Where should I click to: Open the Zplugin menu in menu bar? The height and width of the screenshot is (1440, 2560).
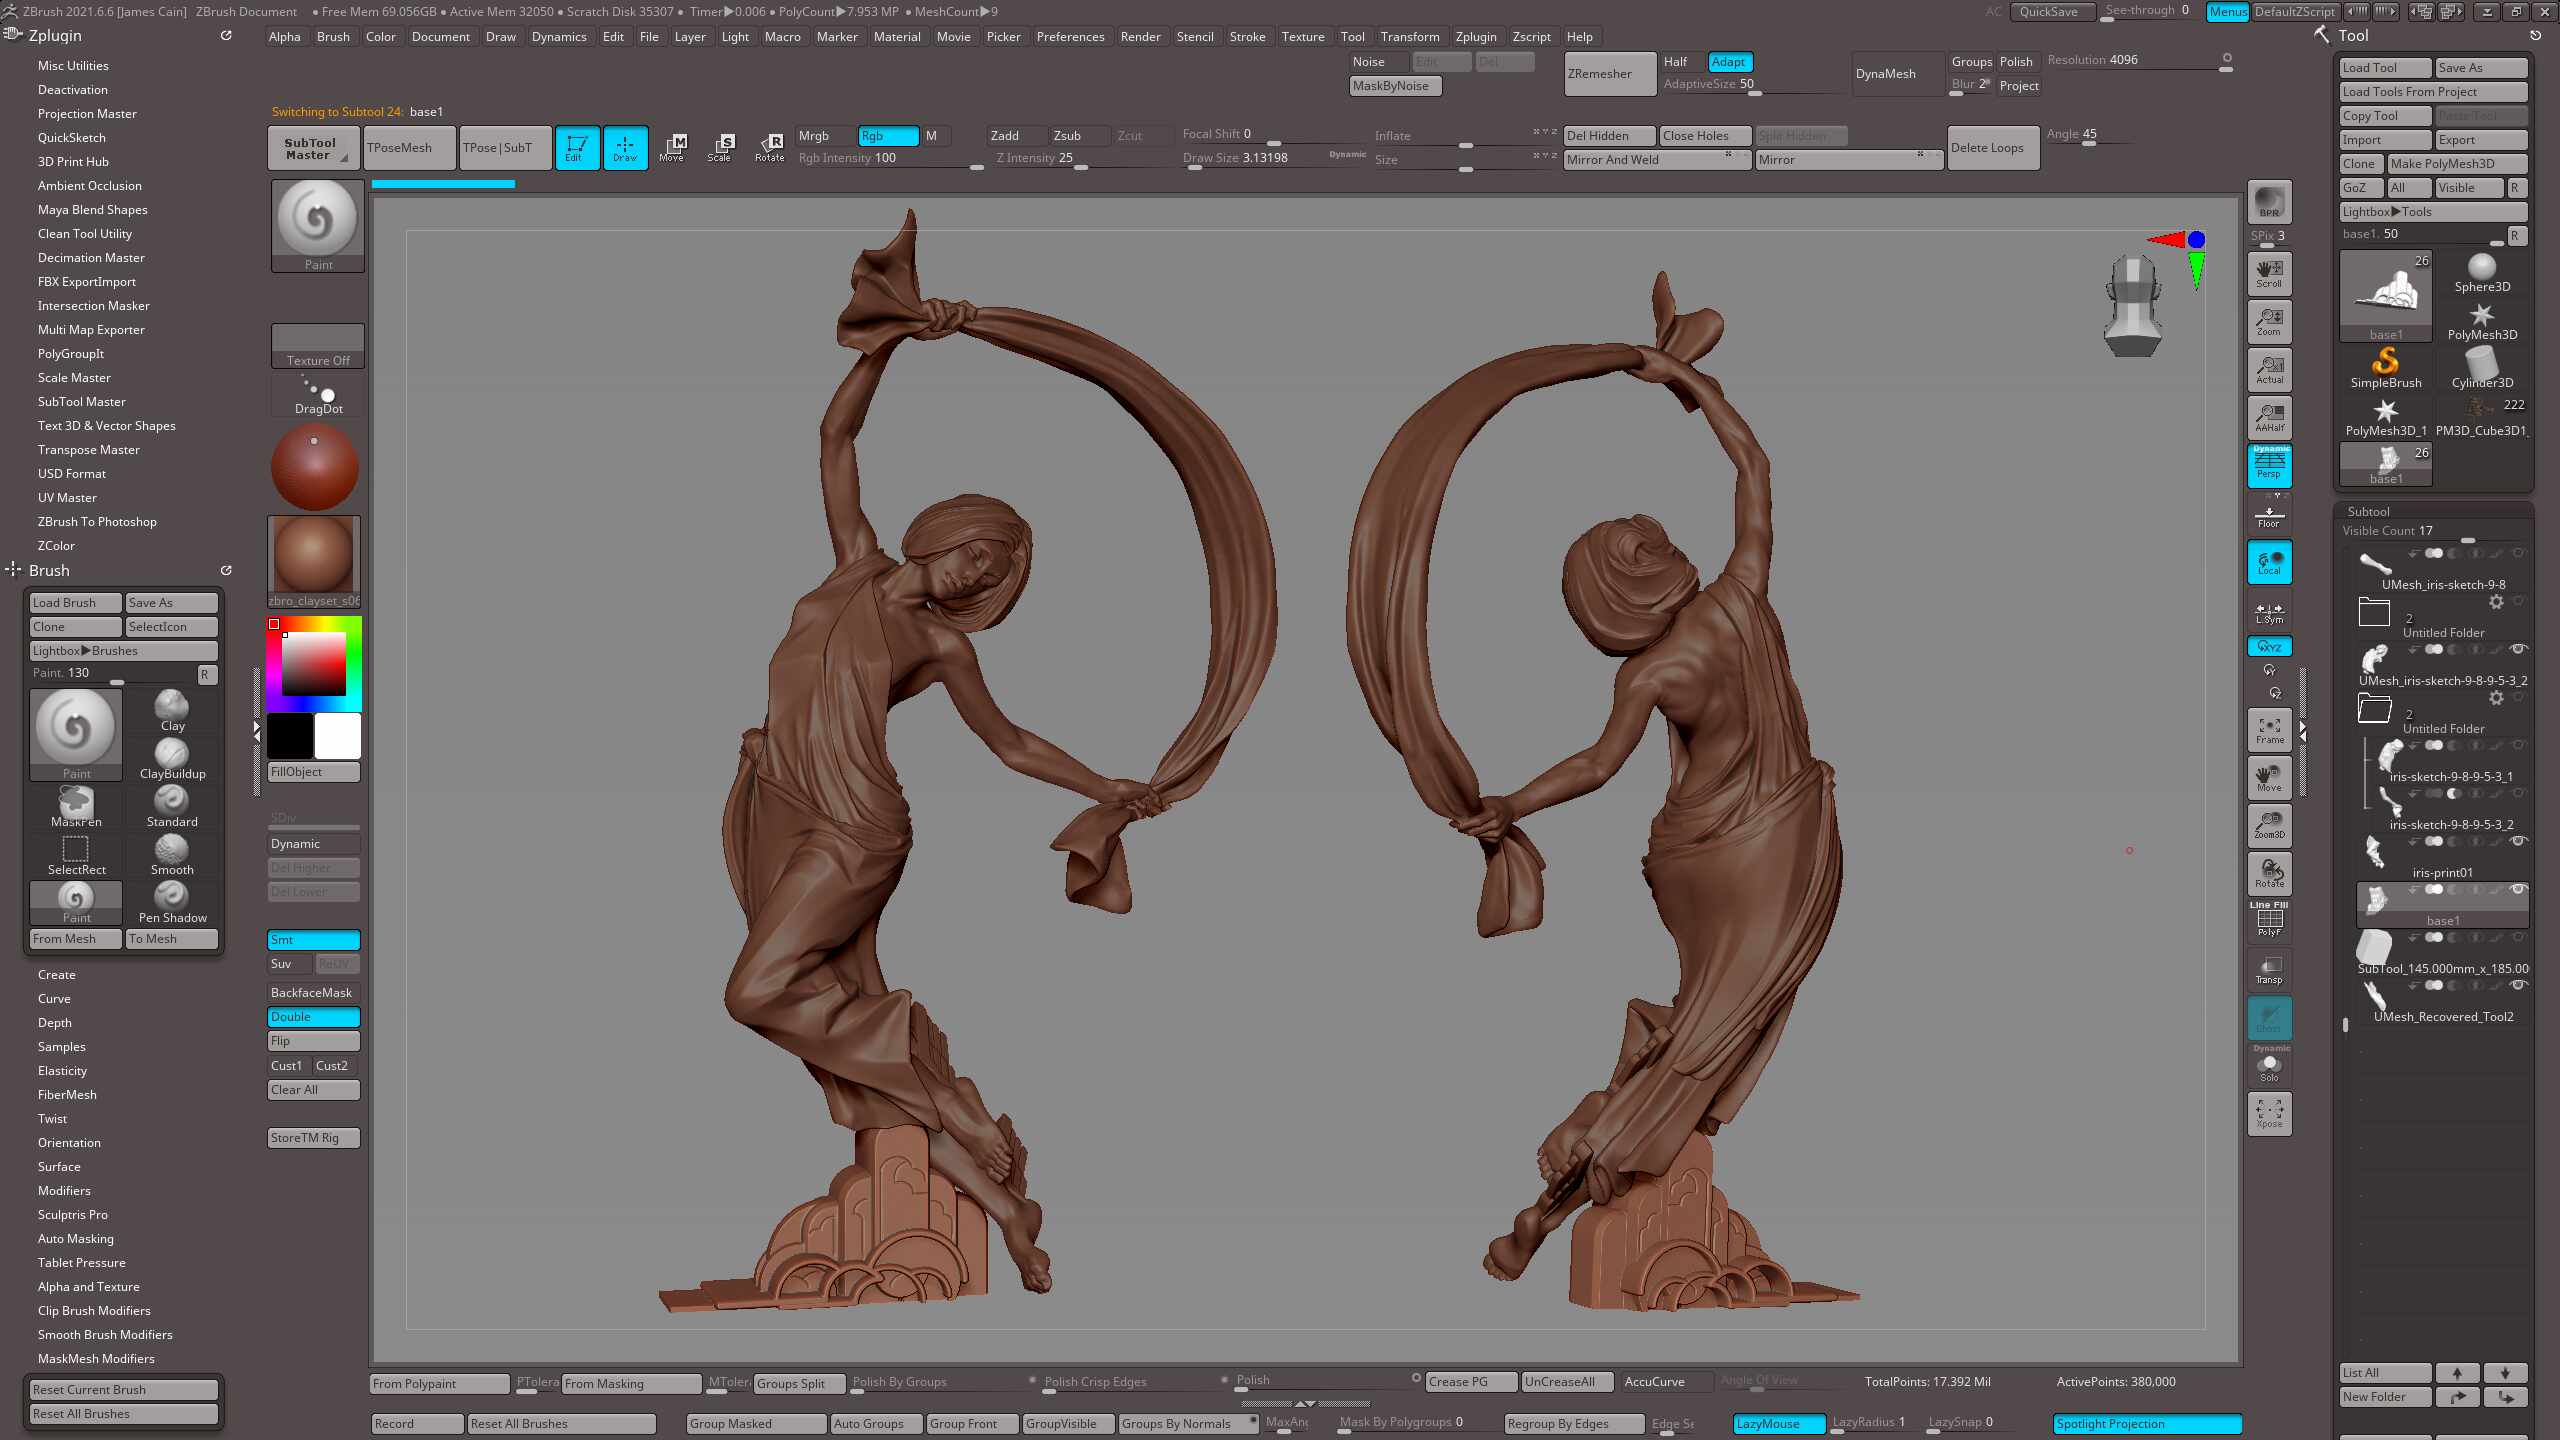(1476, 36)
